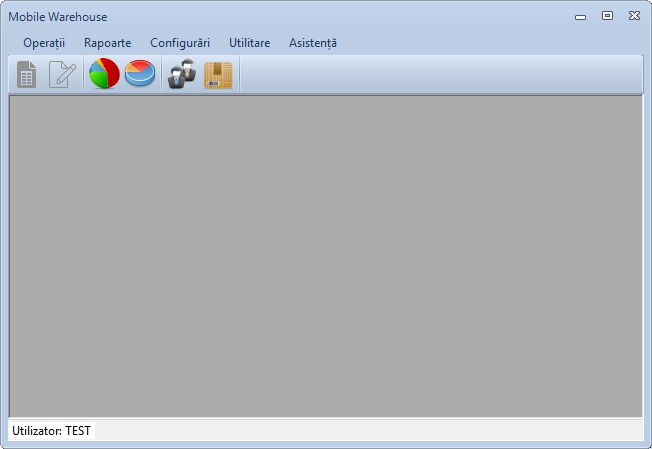Open the cardboard box products icon
The width and height of the screenshot is (652, 449).
click(x=218, y=75)
